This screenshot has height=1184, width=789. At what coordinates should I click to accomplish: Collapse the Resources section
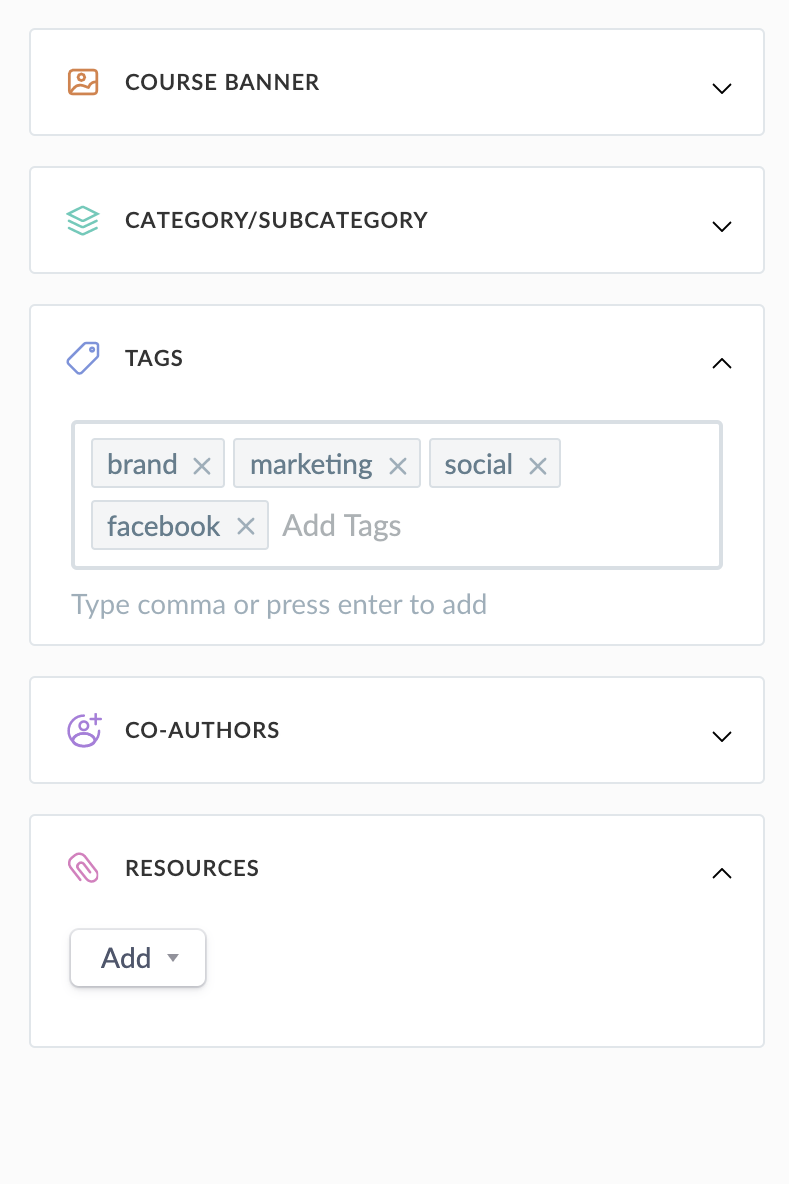721,874
